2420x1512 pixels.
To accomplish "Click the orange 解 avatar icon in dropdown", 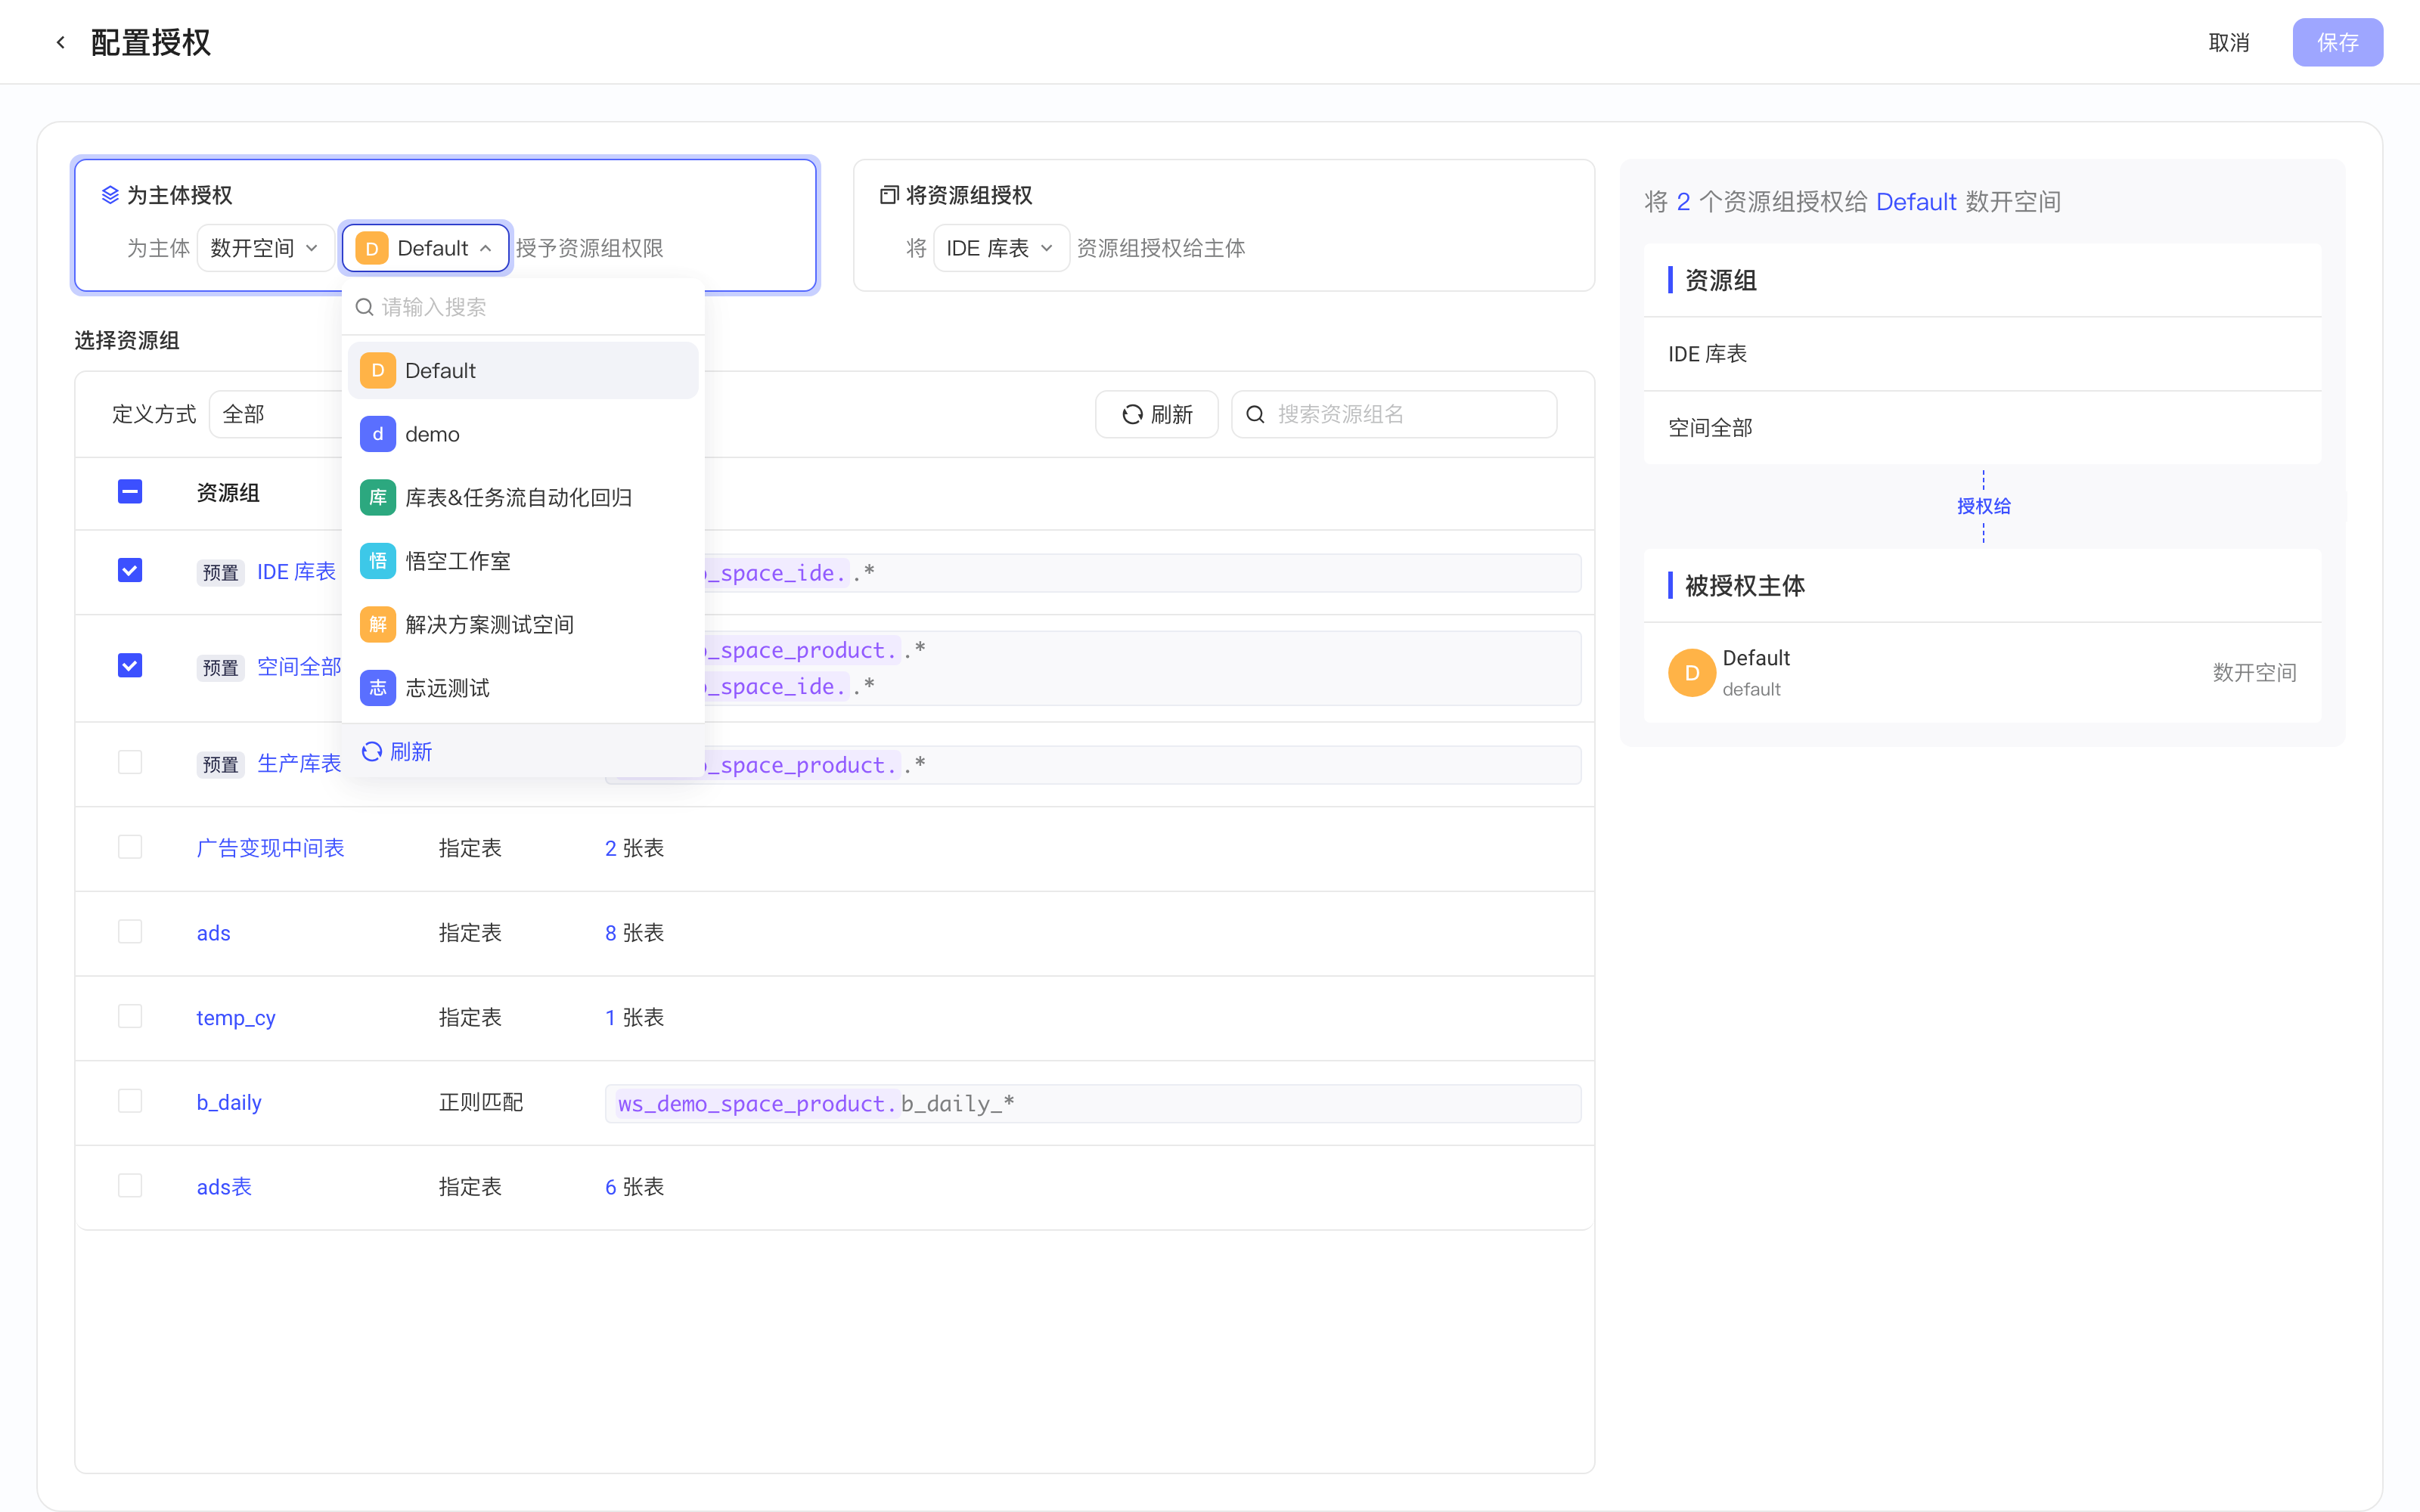I will 378,625.
